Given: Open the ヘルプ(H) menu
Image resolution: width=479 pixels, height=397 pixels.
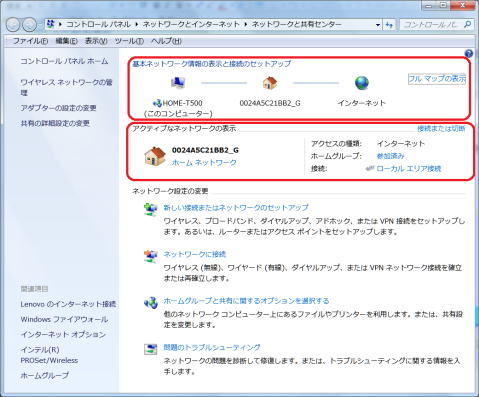Looking at the screenshot, I should click(x=166, y=41).
